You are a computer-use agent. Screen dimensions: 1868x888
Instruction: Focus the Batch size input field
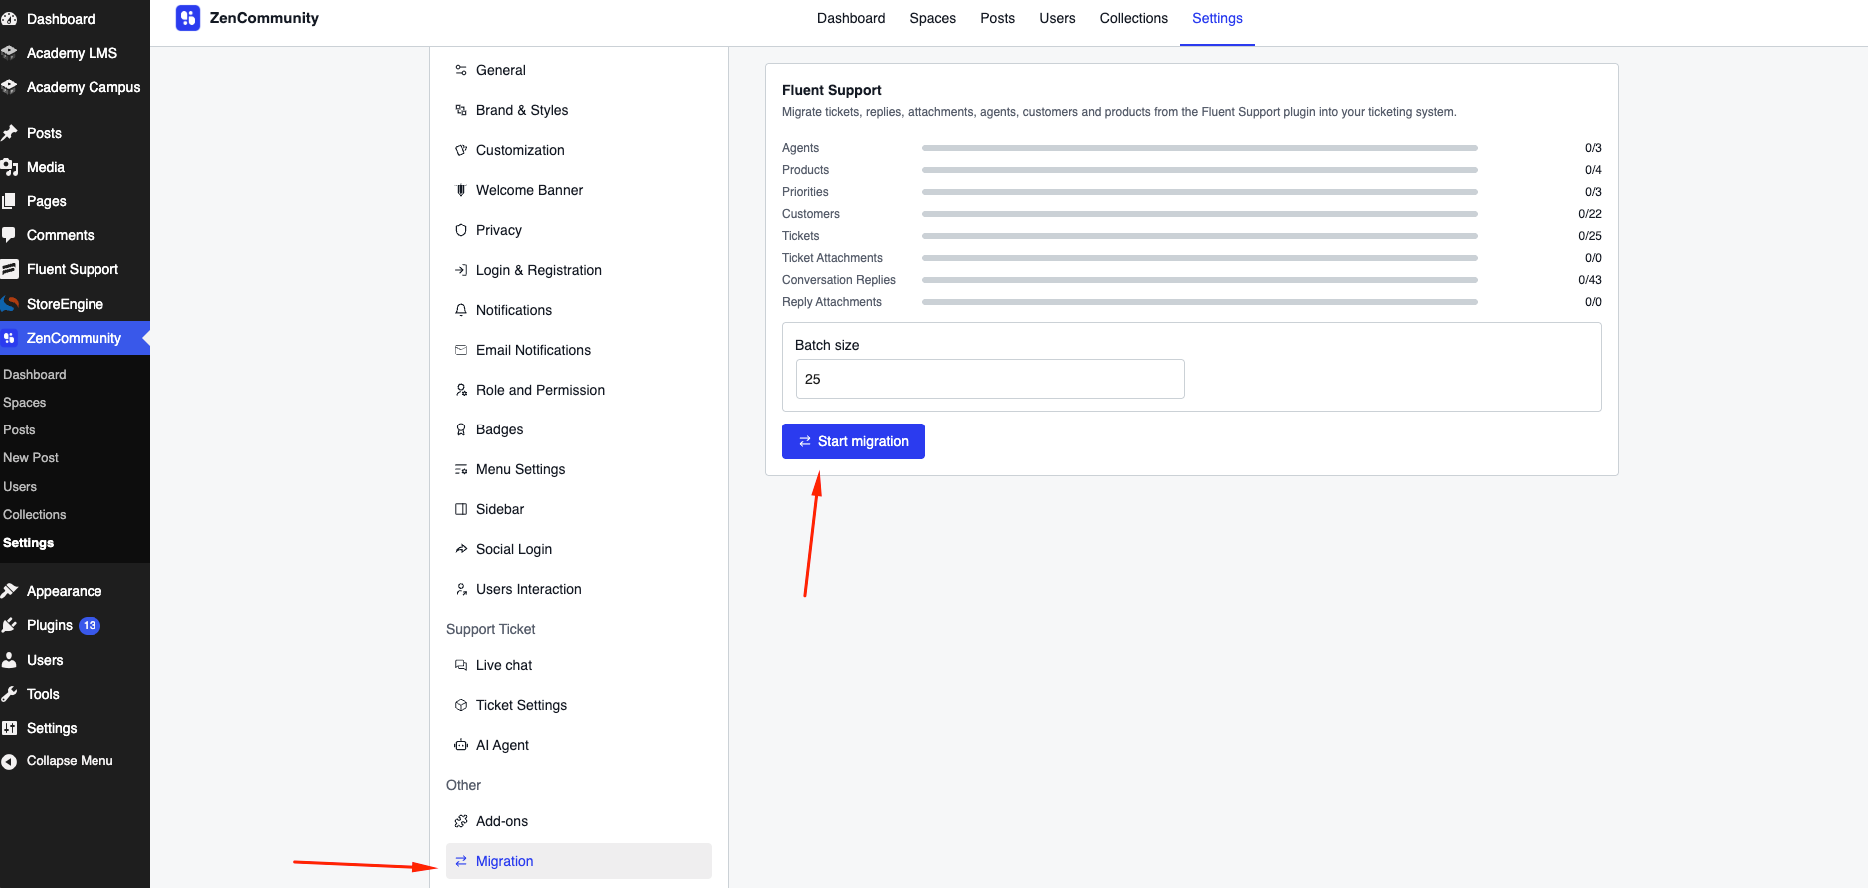[990, 379]
